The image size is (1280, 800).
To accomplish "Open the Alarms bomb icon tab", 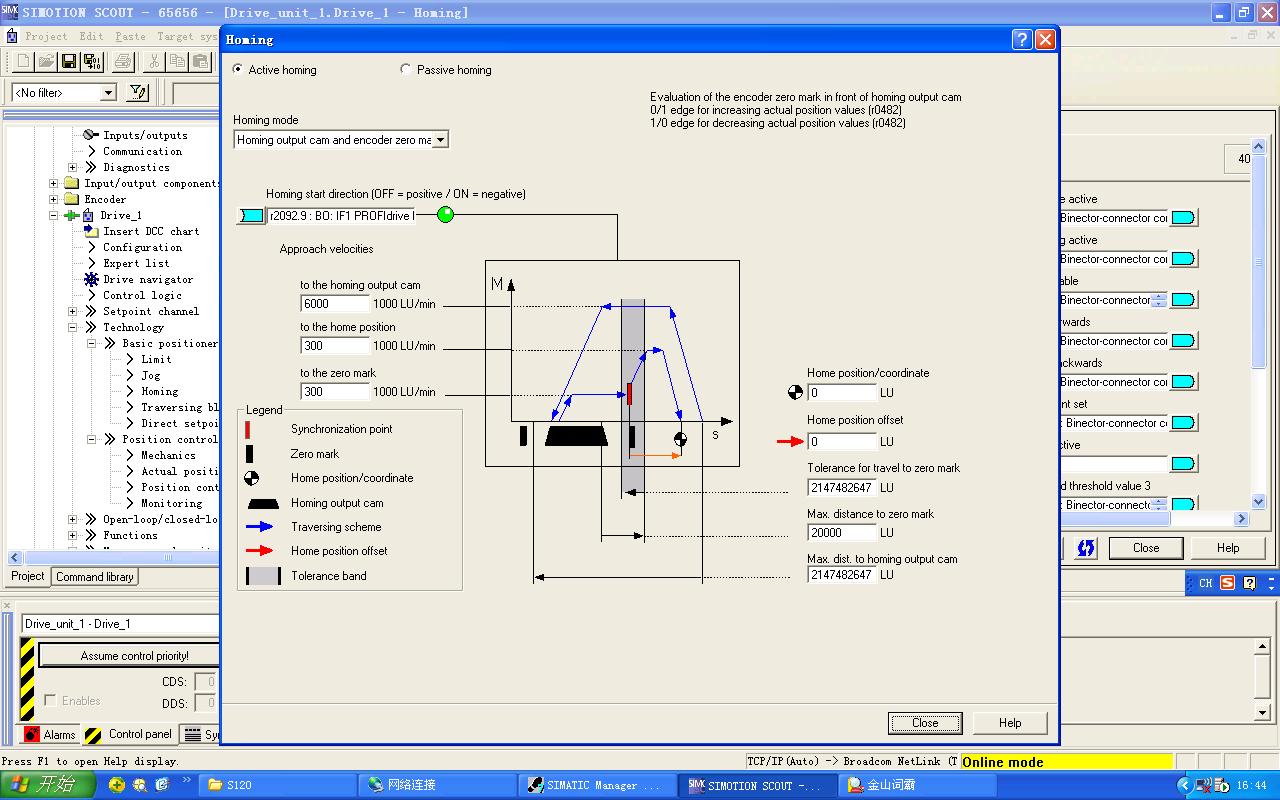I will click(x=49, y=735).
